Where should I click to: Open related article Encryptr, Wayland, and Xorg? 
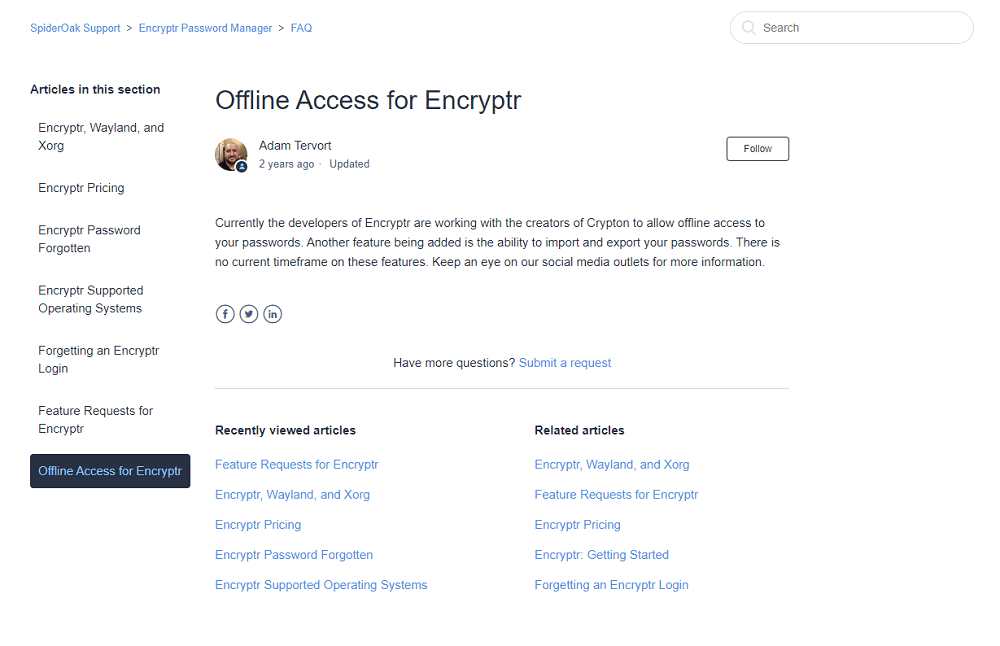[612, 464]
